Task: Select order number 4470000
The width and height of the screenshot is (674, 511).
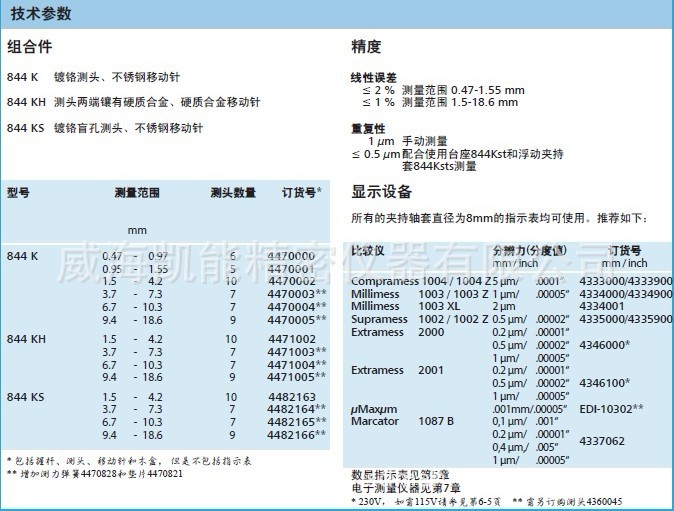Action: click(291, 256)
